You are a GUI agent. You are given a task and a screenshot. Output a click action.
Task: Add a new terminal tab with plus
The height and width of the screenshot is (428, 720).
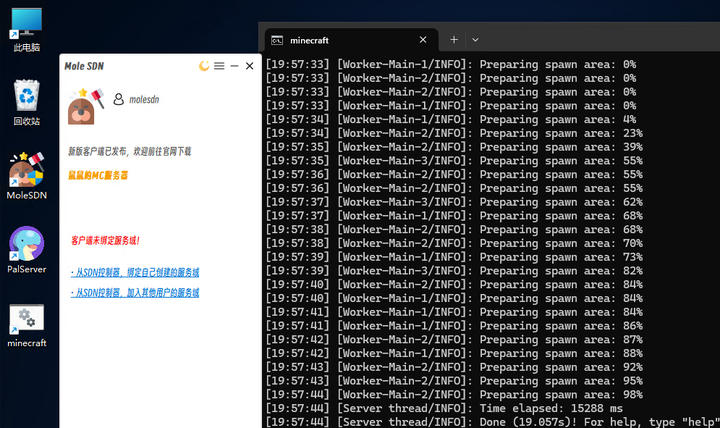click(x=454, y=40)
